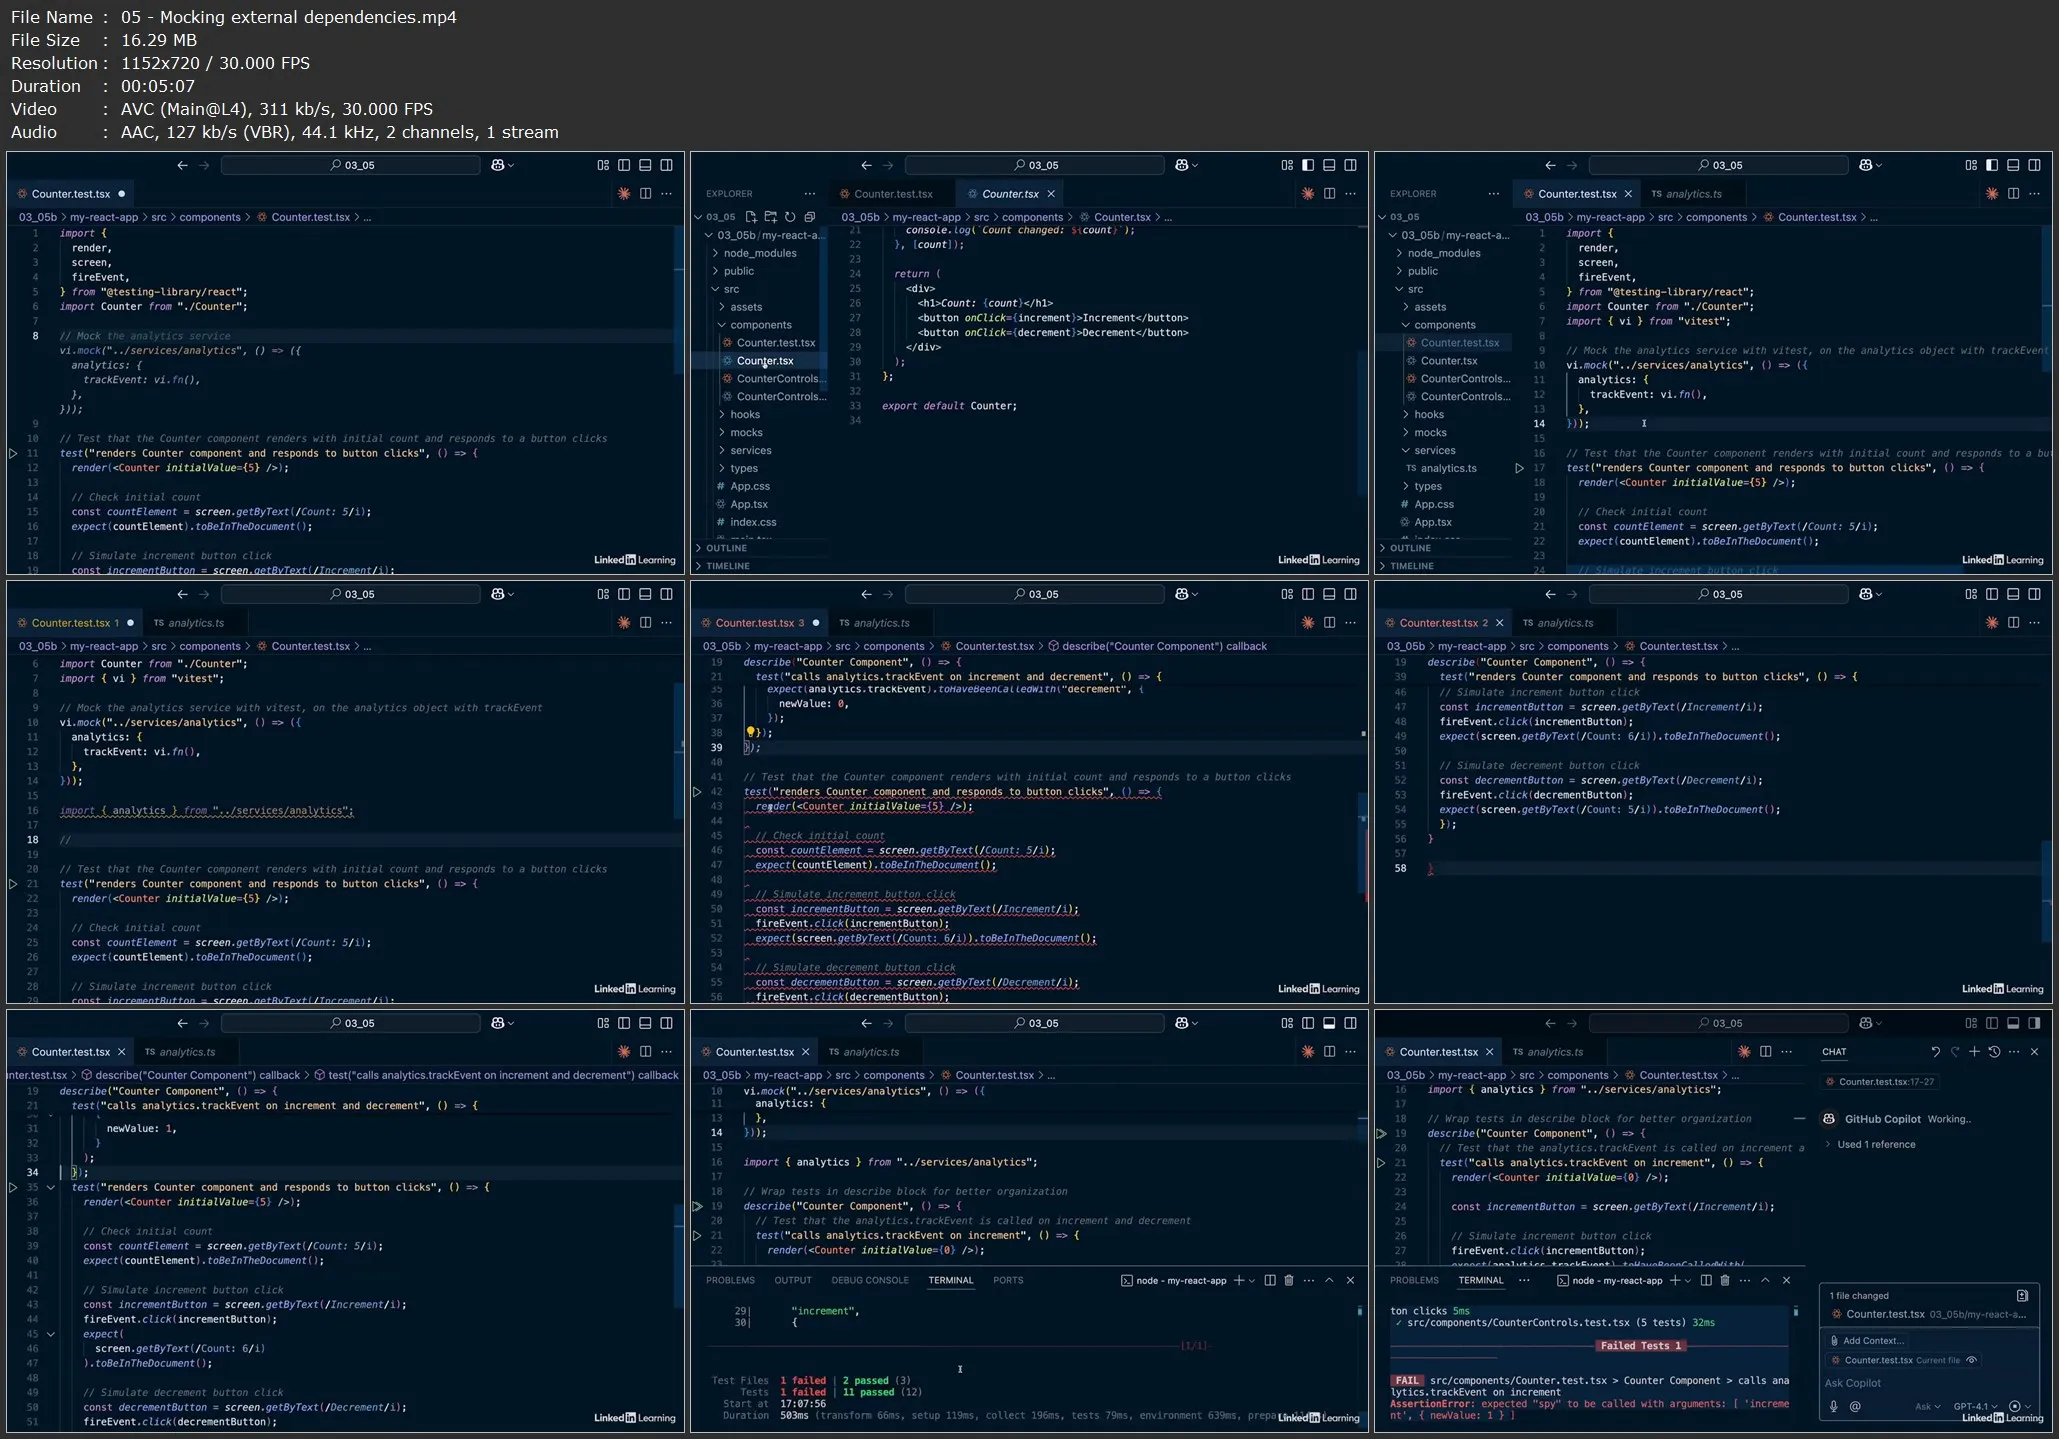2059x1439 pixels.
Task: Click the undo arrow in Chat header
Action: [x=1935, y=1052]
